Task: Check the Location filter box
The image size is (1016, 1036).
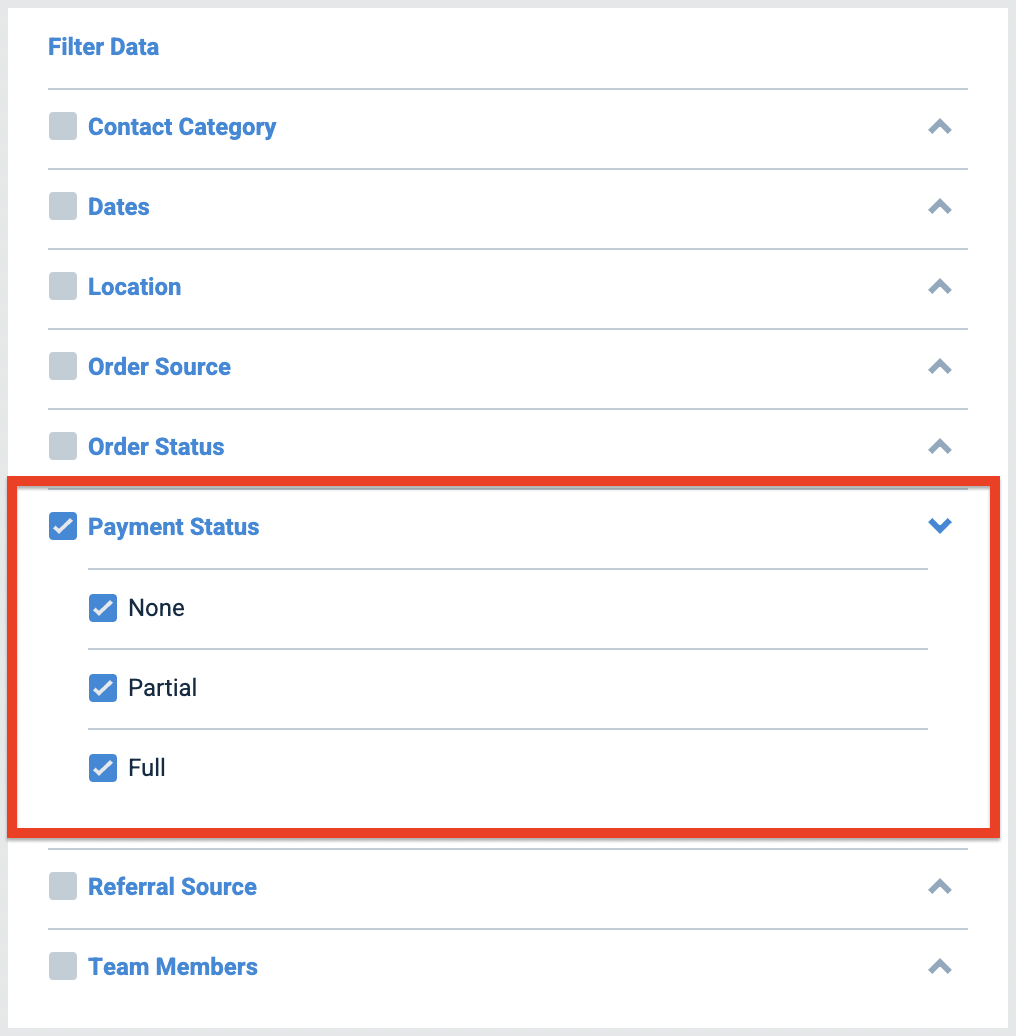Action: coord(62,286)
